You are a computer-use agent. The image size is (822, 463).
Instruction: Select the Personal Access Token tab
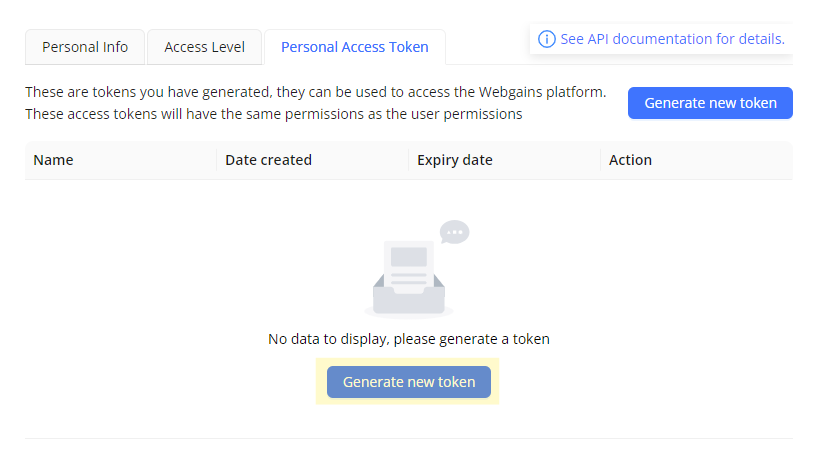[x=355, y=47]
